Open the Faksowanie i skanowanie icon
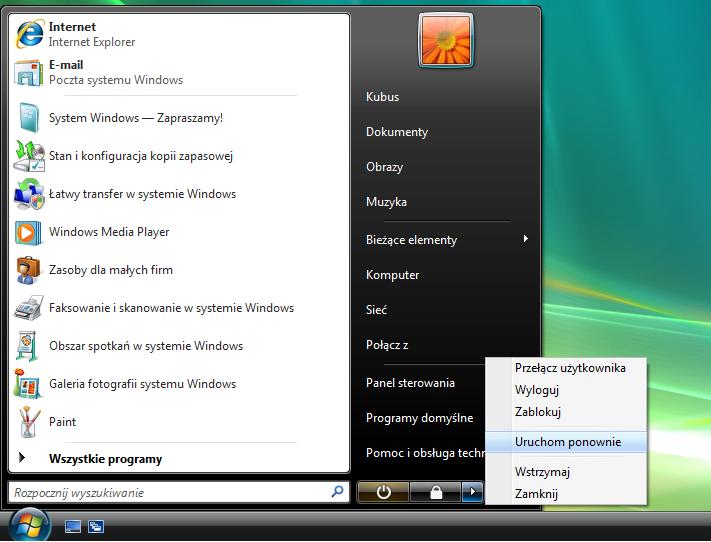The width and height of the screenshot is (711, 542). (x=29, y=308)
